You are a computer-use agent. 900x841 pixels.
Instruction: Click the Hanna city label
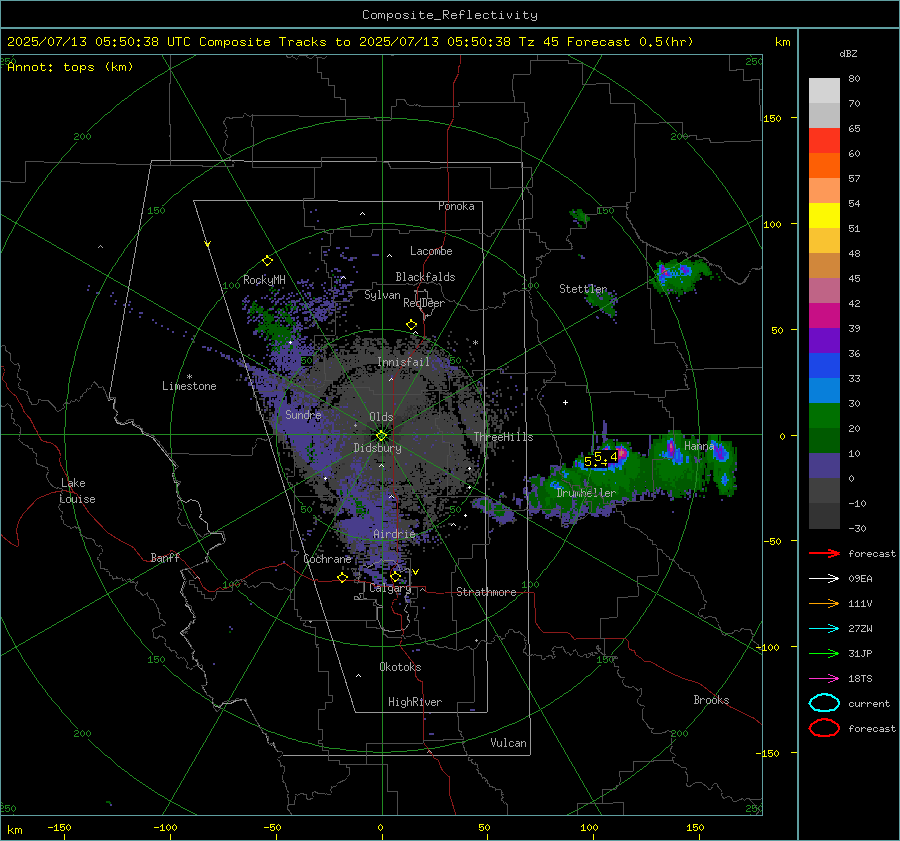699,446
